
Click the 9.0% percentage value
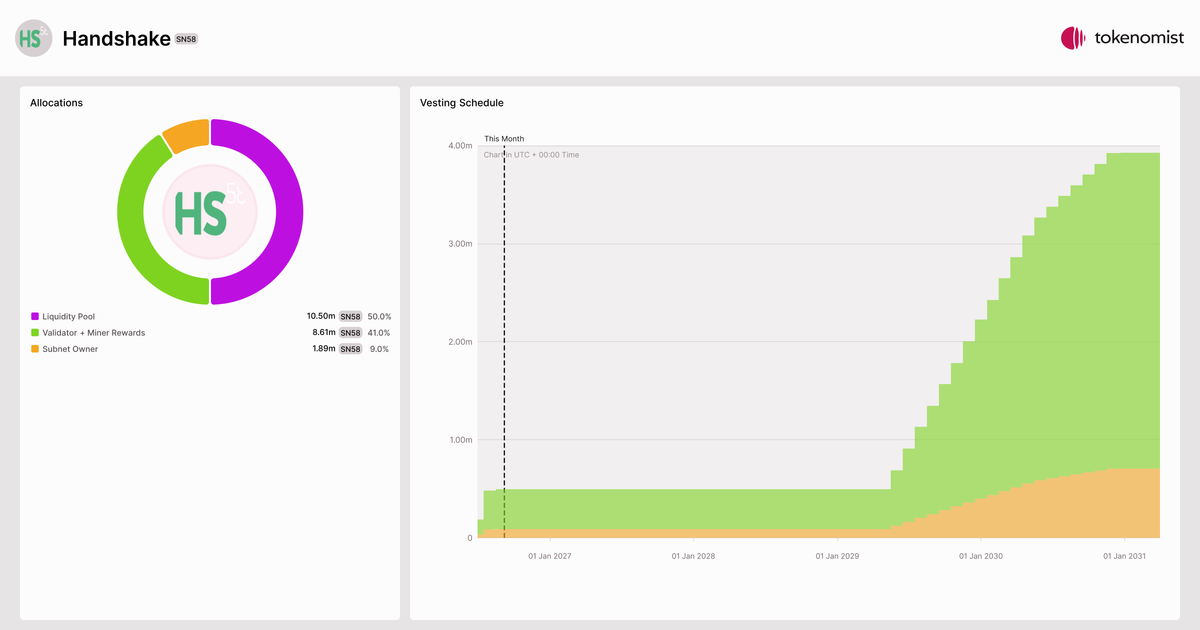point(381,349)
